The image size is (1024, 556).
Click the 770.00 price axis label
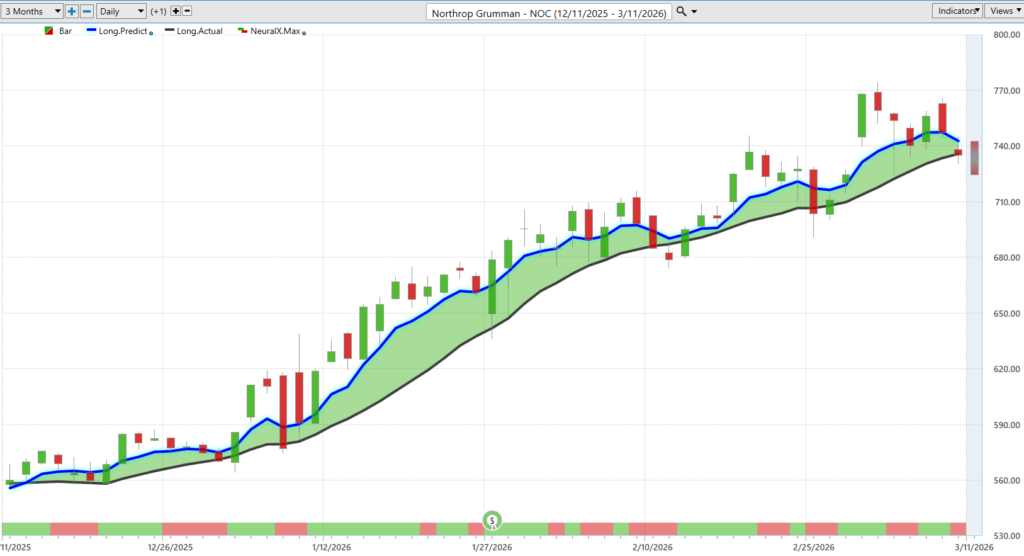(1006, 91)
